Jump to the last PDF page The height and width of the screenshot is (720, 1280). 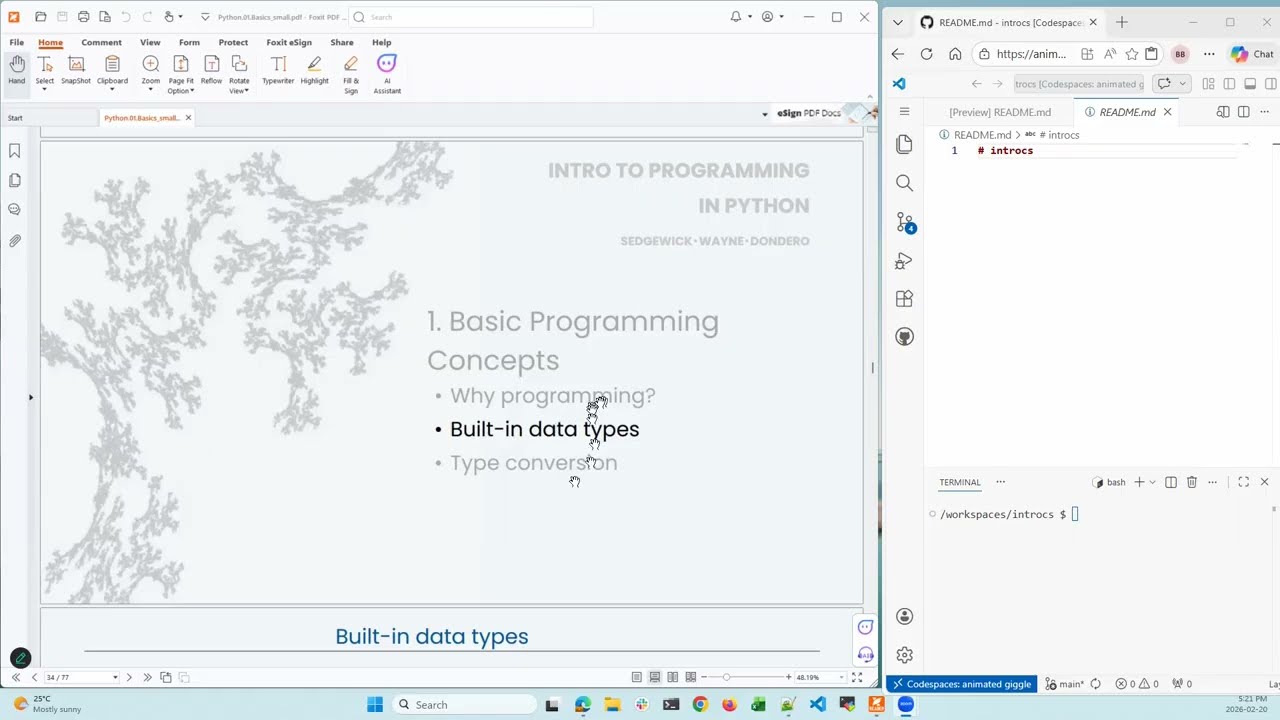[147, 677]
